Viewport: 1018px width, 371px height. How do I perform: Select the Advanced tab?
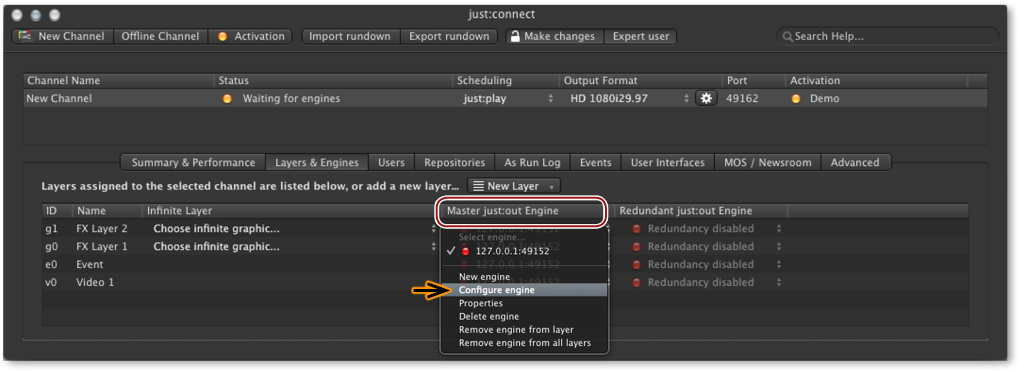click(x=855, y=162)
